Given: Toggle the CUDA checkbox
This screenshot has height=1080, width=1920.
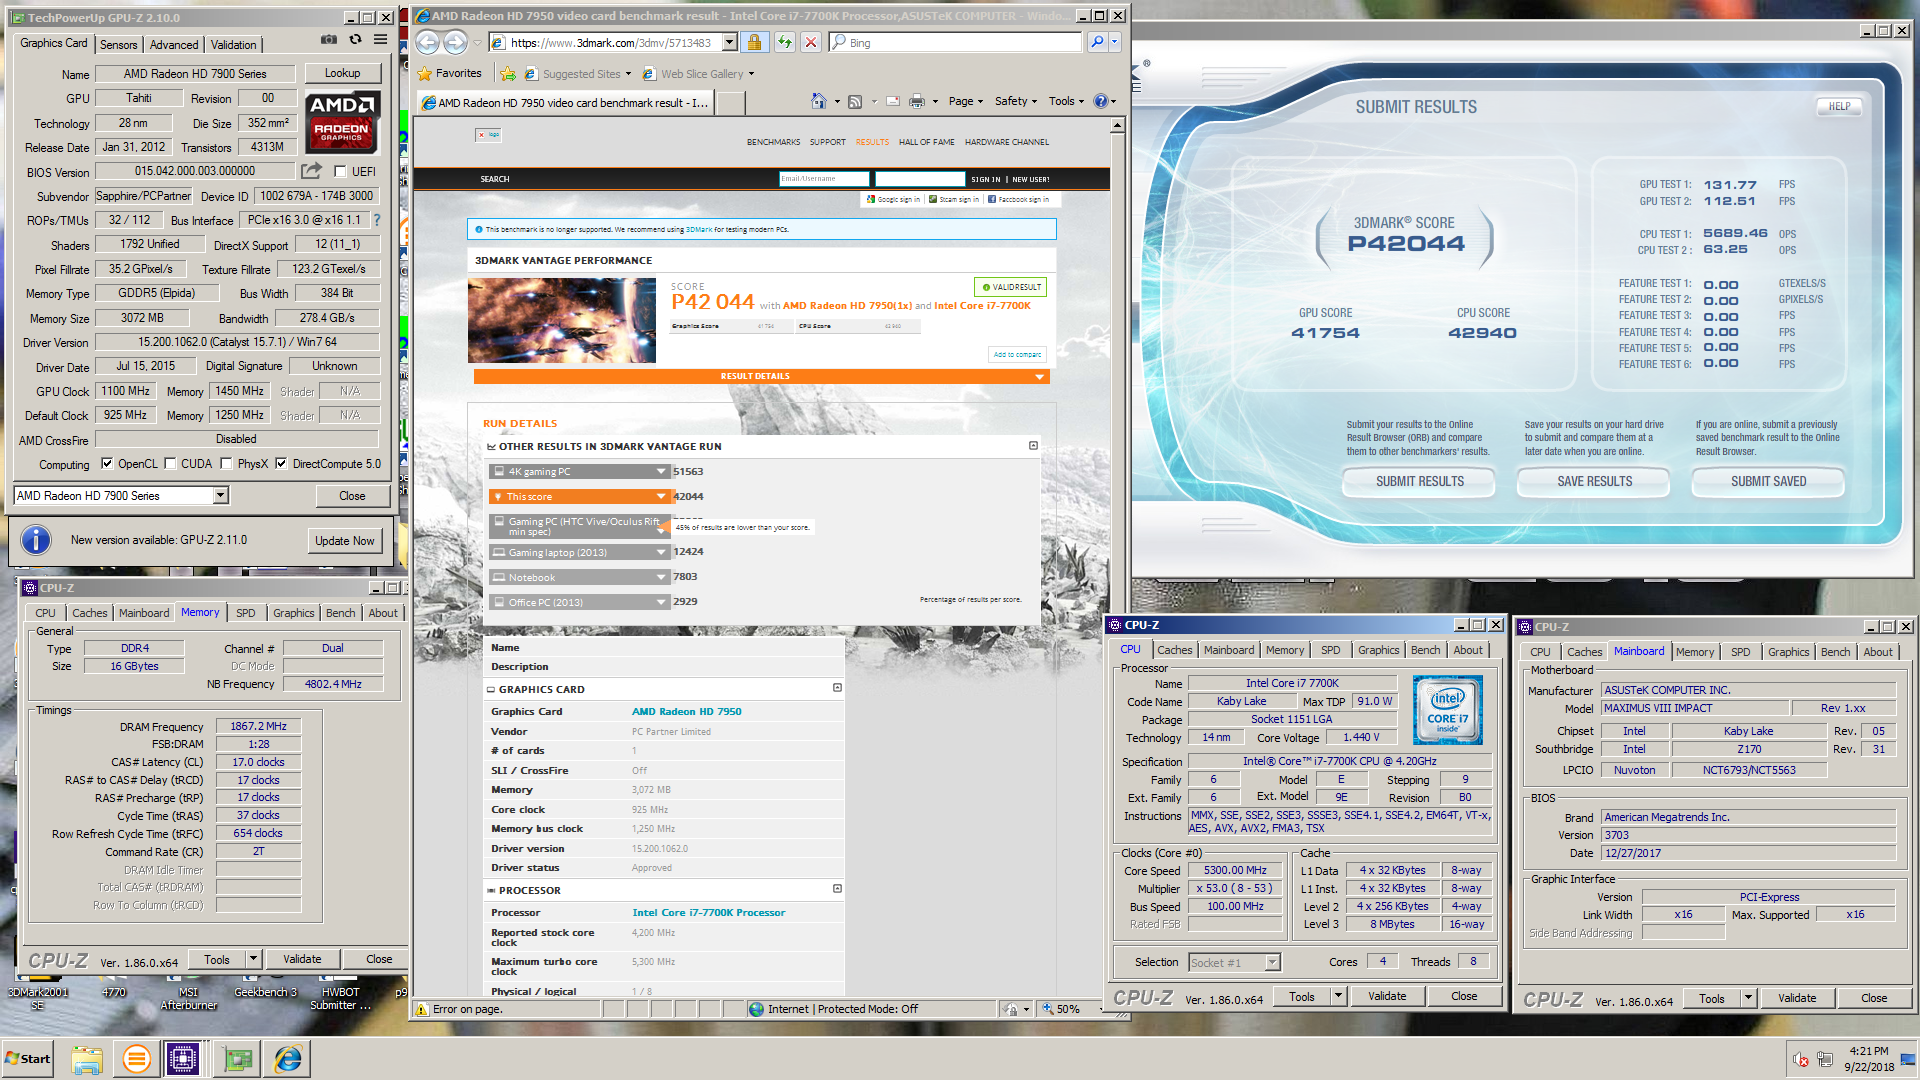Looking at the screenshot, I should 170,463.
